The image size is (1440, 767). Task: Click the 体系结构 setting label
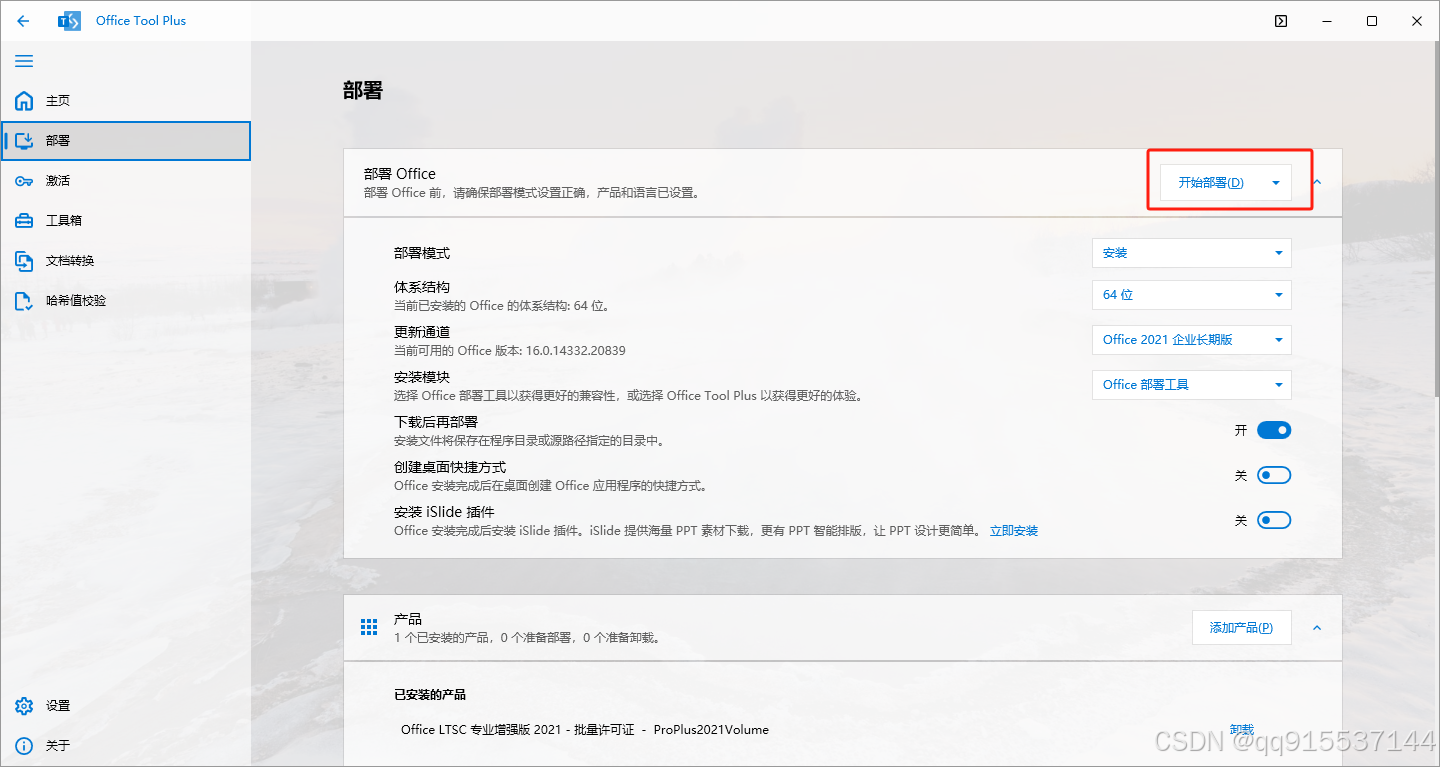[x=422, y=287]
